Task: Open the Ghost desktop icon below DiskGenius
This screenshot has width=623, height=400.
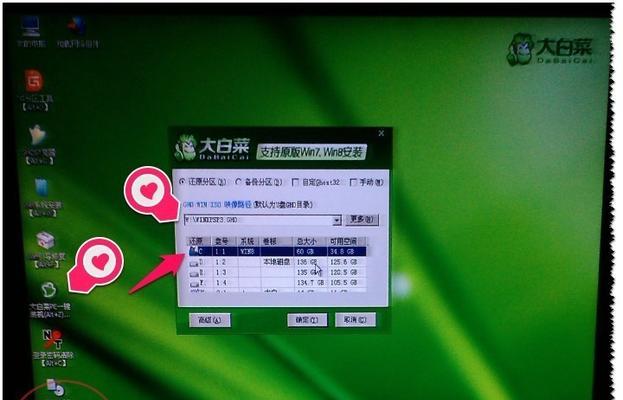Action: pos(37,135)
